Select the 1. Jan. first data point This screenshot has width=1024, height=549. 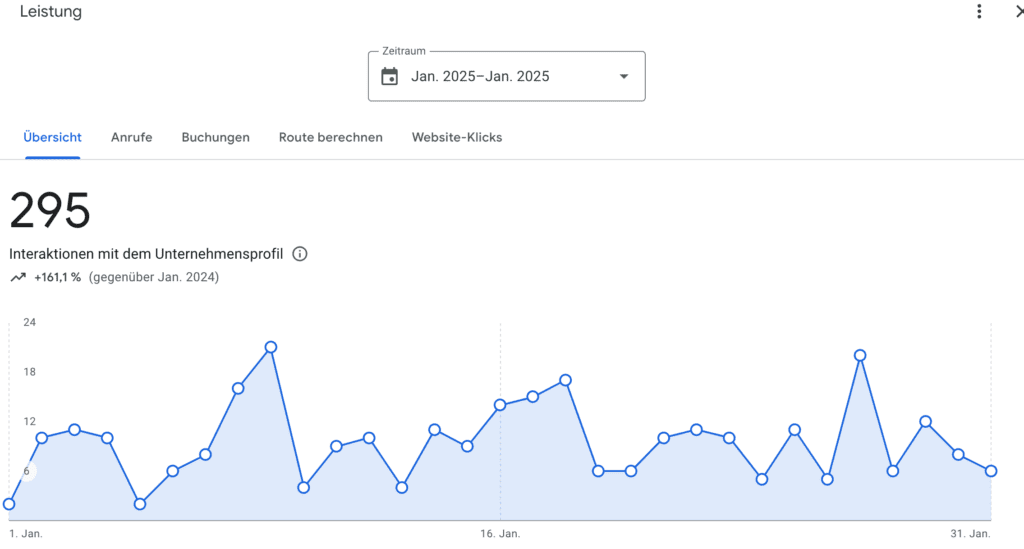coord(9,504)
